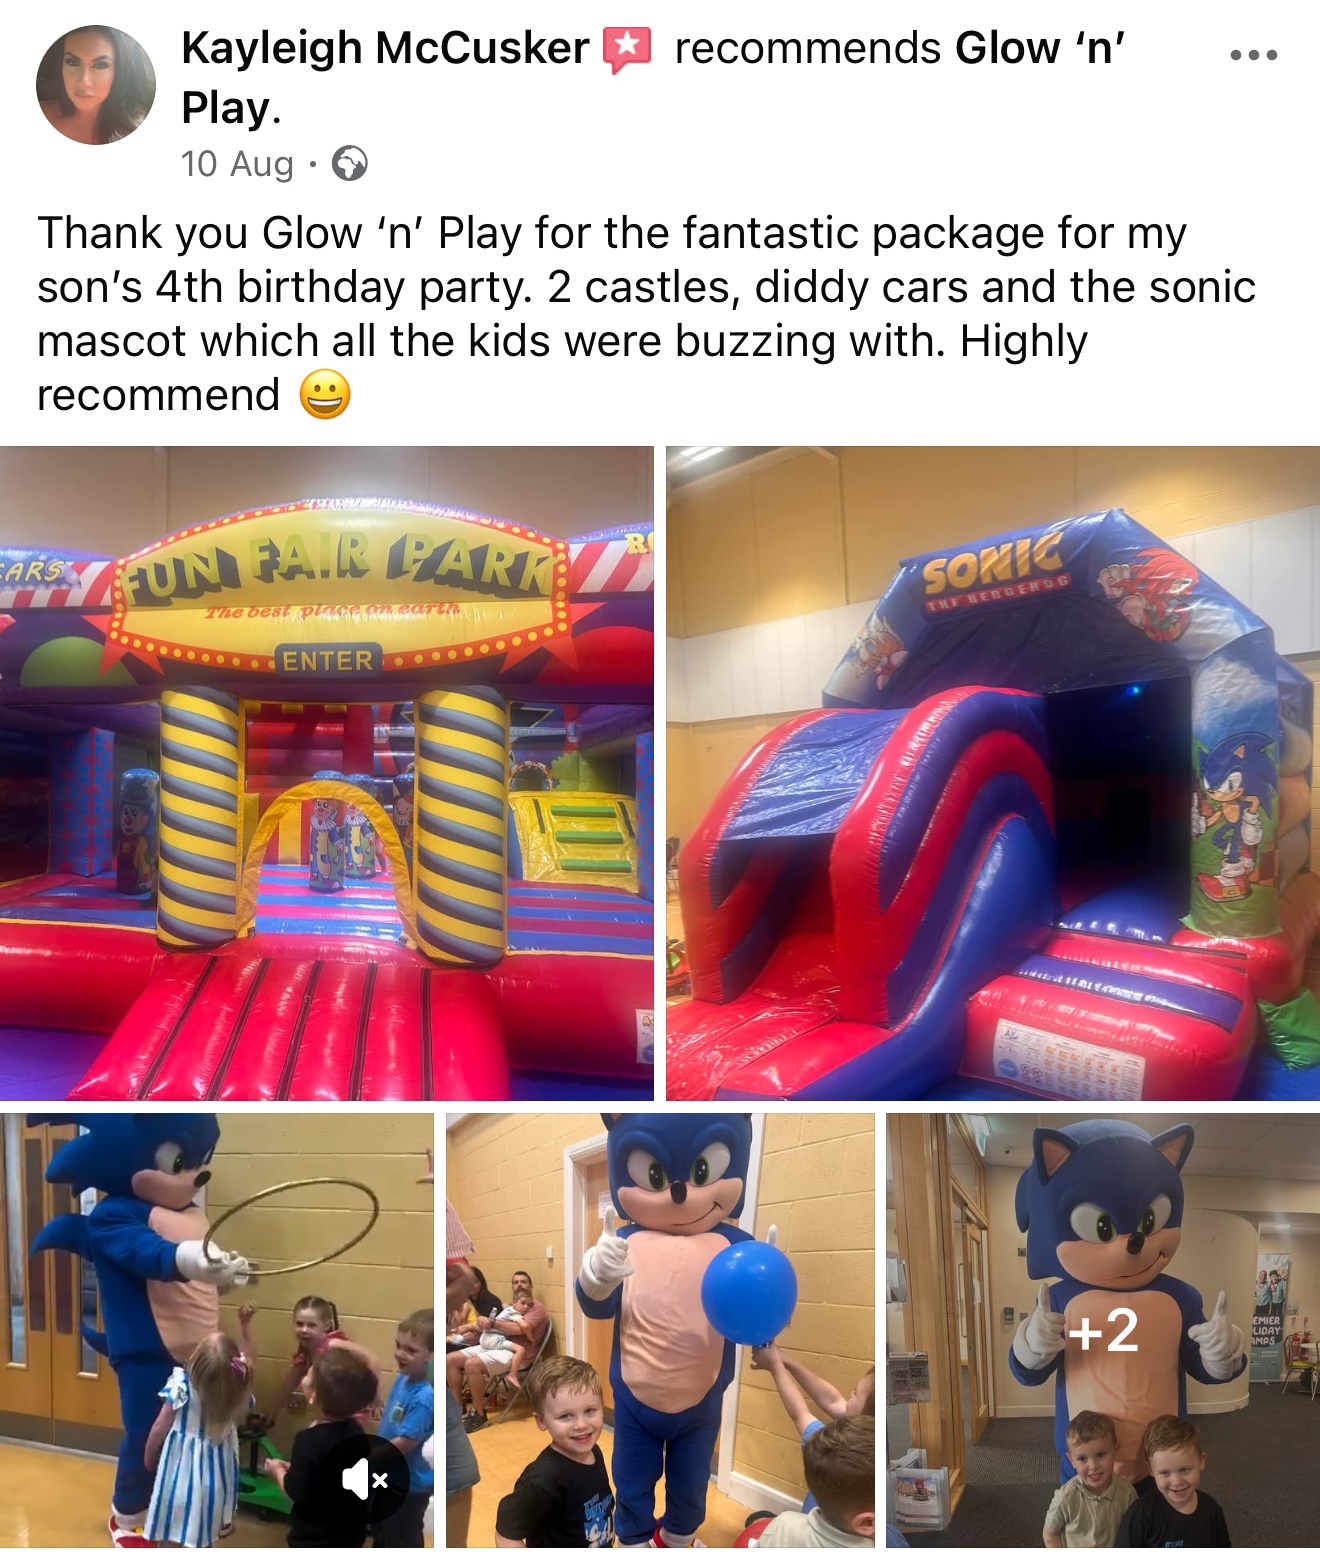Screen dimensions: 1320x1556
Task: Open the three-dot post options menu
Action: coord(1253,55)
